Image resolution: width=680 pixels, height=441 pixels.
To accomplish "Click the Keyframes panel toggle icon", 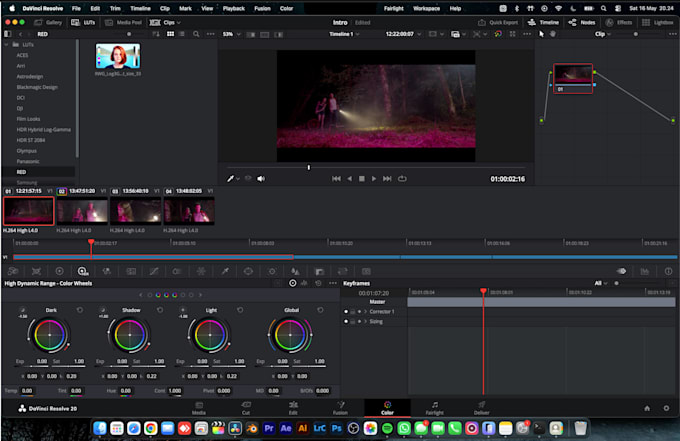I will (621, 271).
